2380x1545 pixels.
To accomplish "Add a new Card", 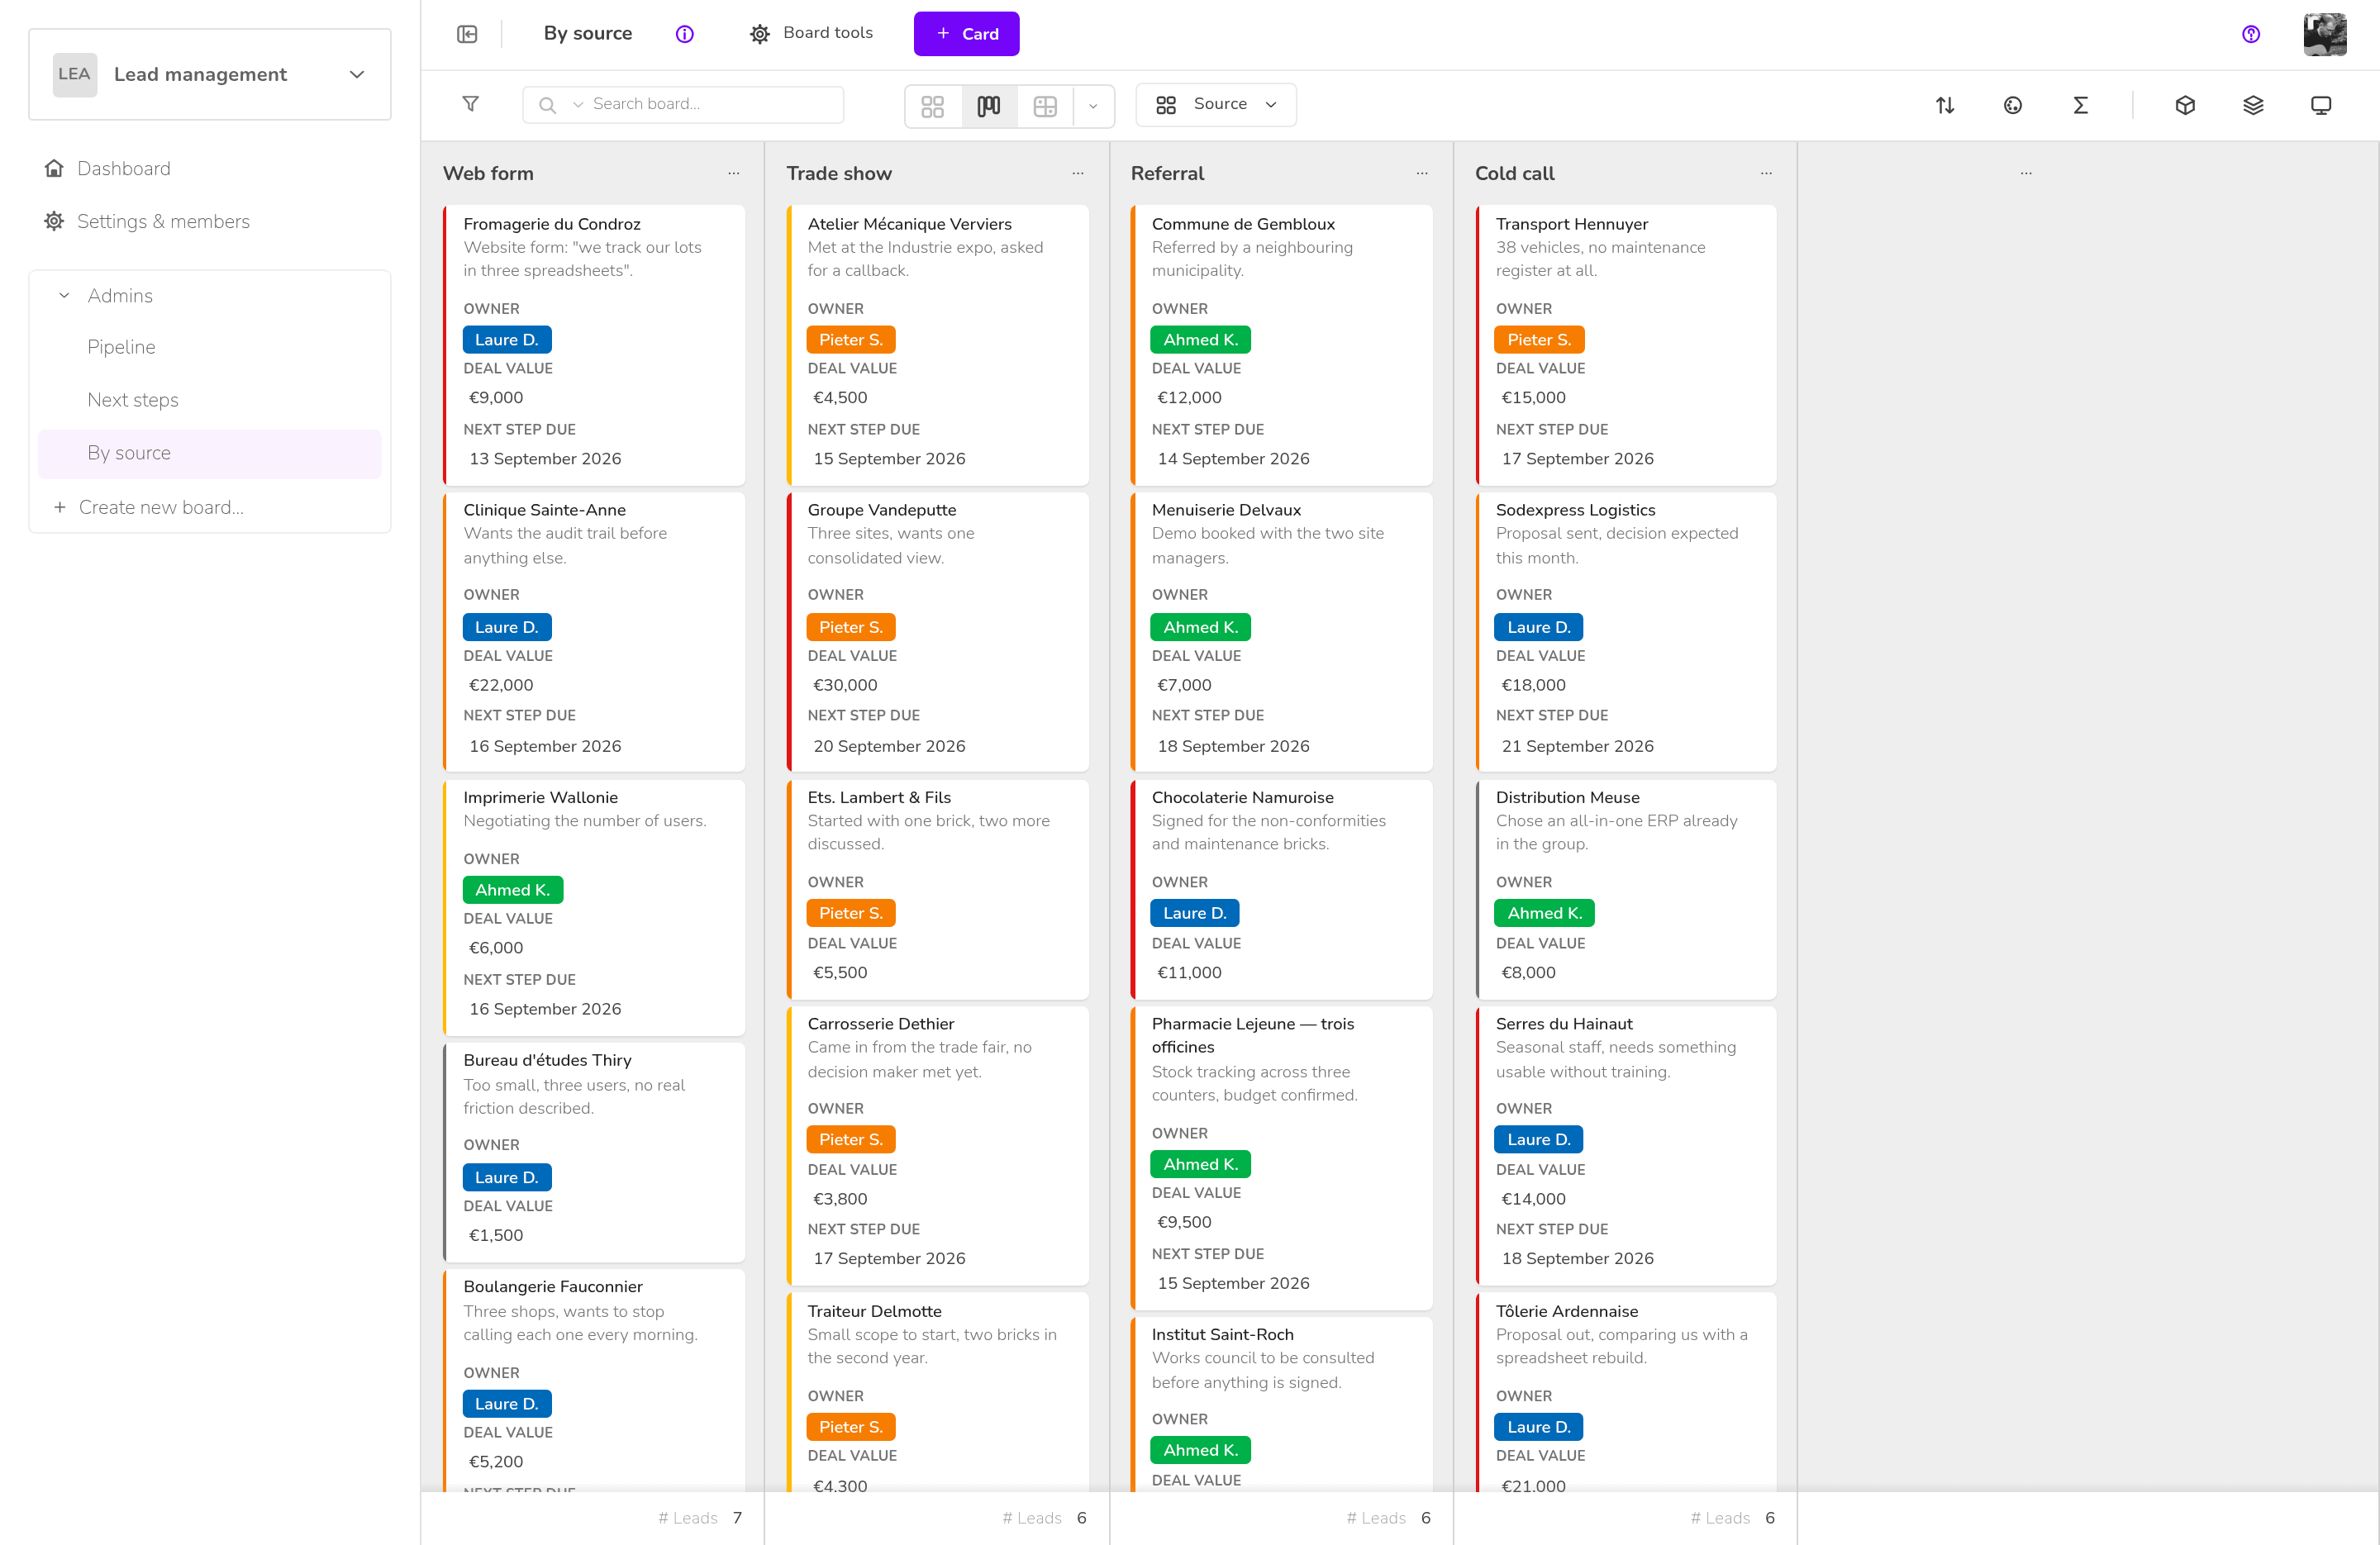I will 966,34.
